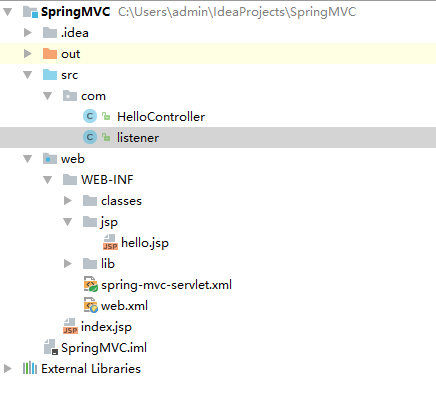Collapse the com package arrow

pos(48,96)
